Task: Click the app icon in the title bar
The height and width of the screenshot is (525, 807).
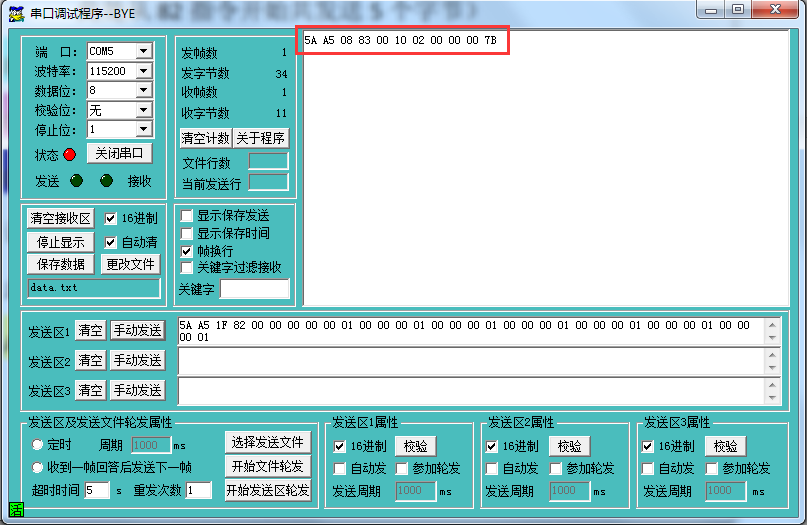Action: [x=16, y=13]
